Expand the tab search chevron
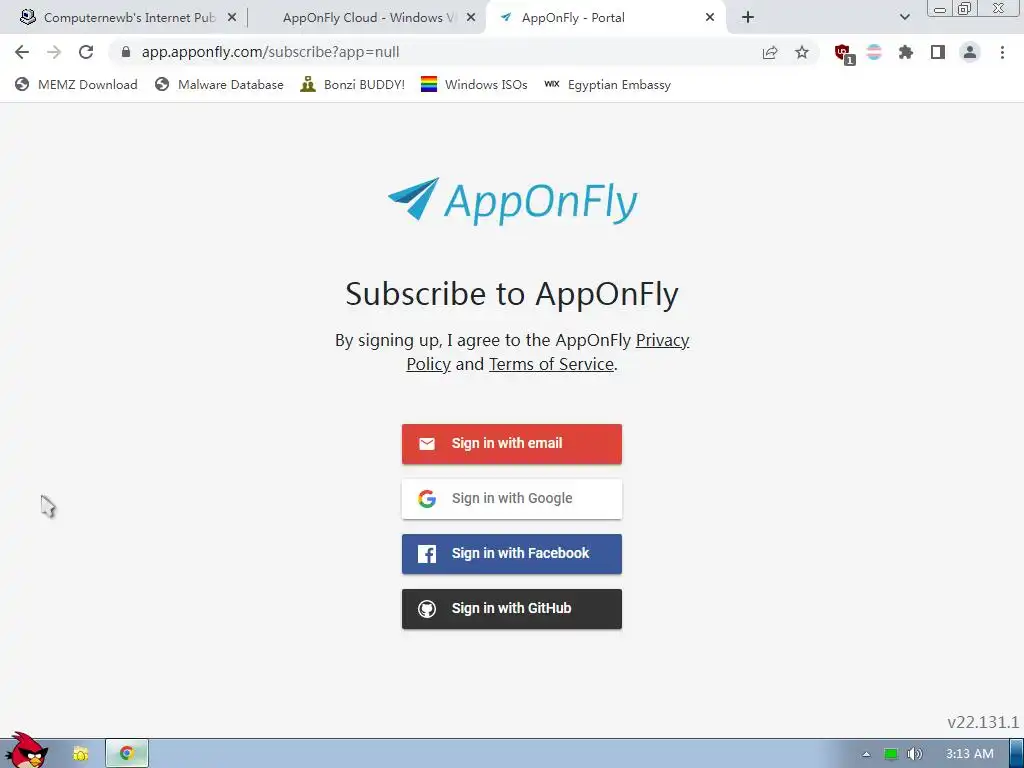 coord(904,18)
